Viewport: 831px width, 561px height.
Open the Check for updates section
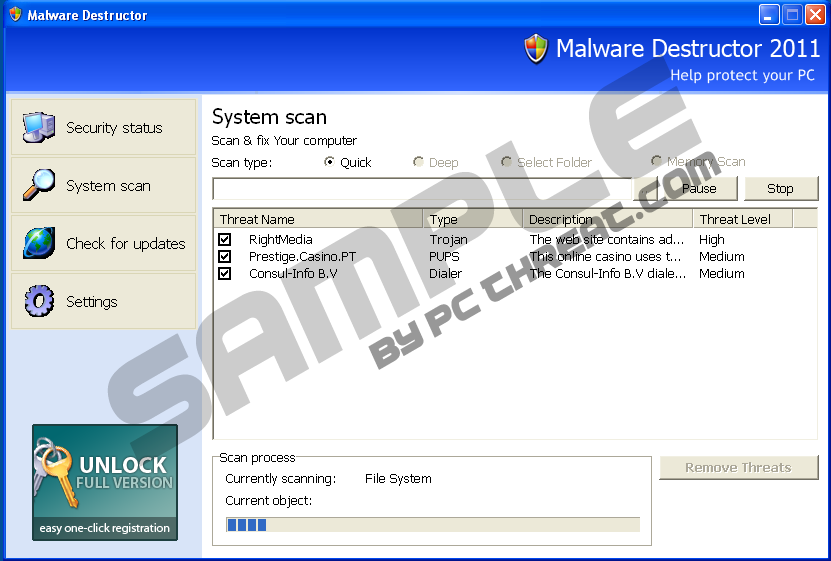[104, 243]
